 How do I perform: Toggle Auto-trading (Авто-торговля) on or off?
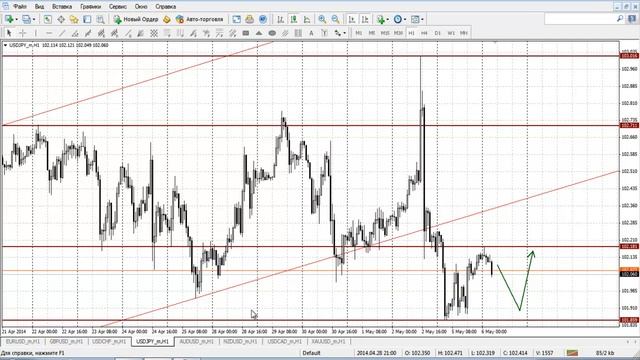pyautogui.click(x=200, y=19)
